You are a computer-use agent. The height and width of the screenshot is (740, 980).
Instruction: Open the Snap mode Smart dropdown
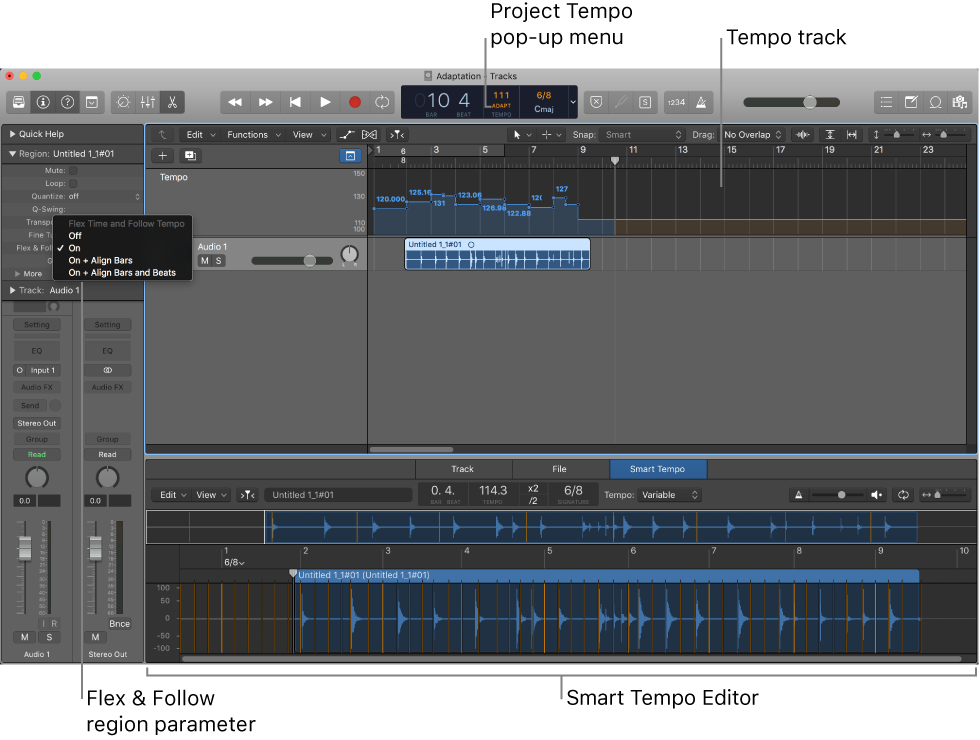pos(642,133)
